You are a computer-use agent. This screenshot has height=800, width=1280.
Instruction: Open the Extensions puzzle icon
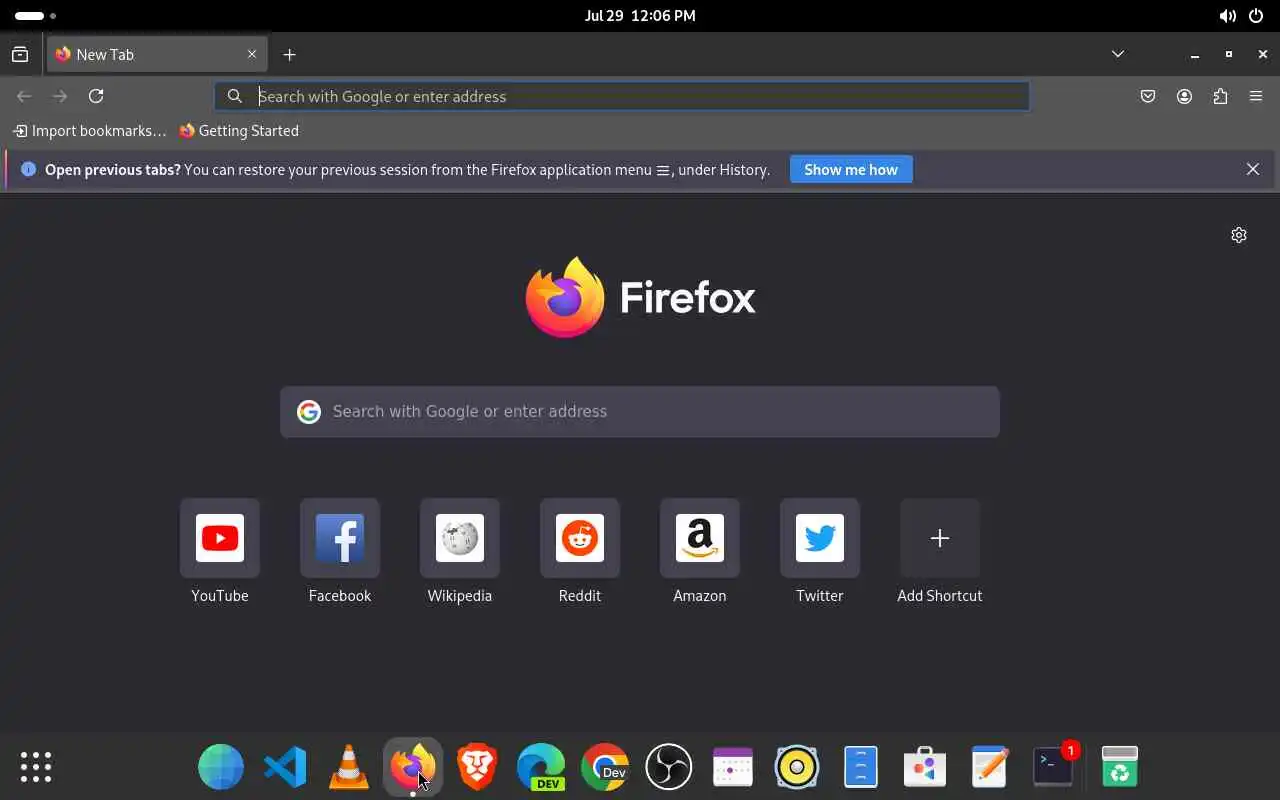click(1220, 96)
